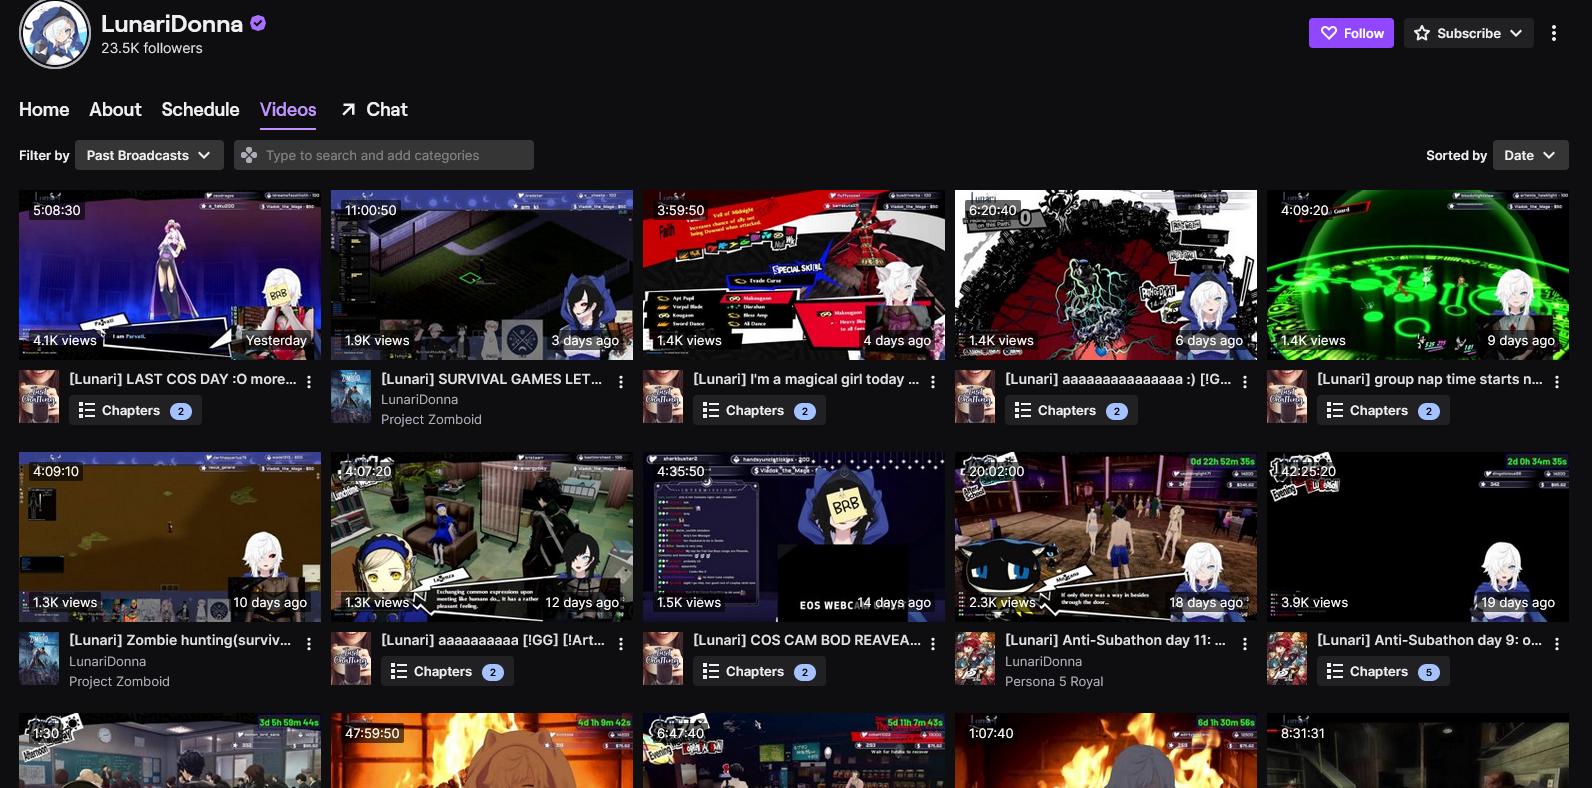Click Project Zomboid box art beside SURVIVAL GAMES
The image size is (1592, 788).
coord(351,396)
